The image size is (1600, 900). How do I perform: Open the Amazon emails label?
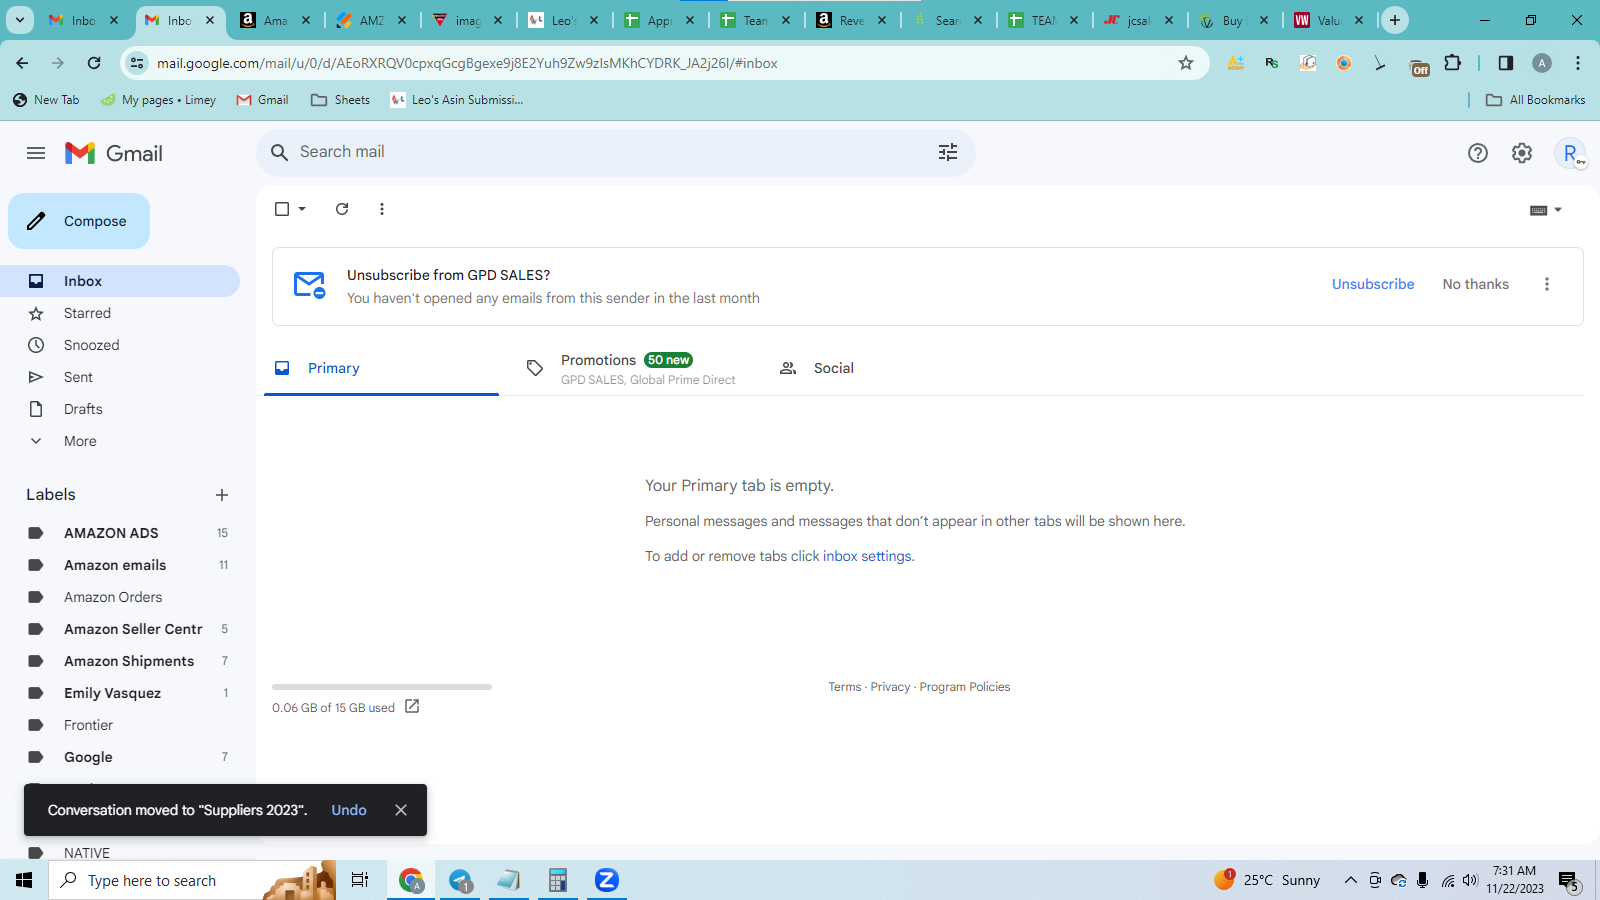(120, 565)
